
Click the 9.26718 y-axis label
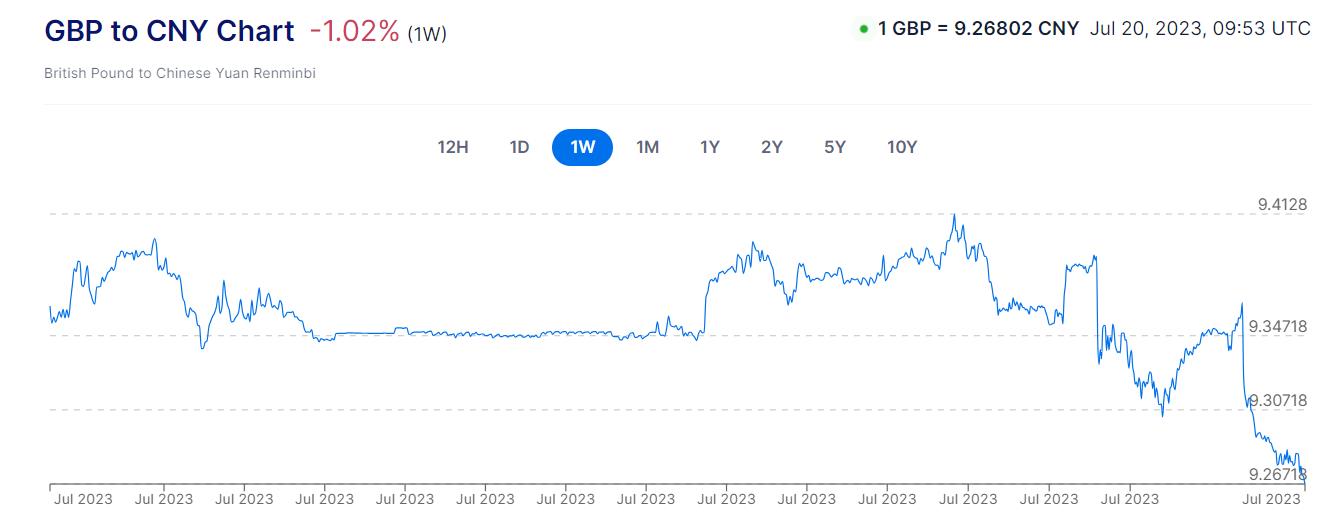1277,474
